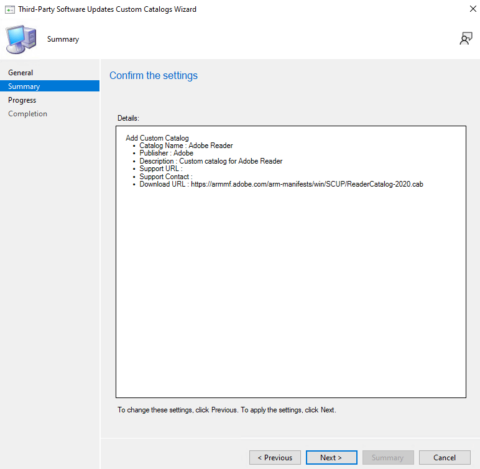Screen dimensions: 480x469
Task: Click the Support URL line
Action: point(161,169)
